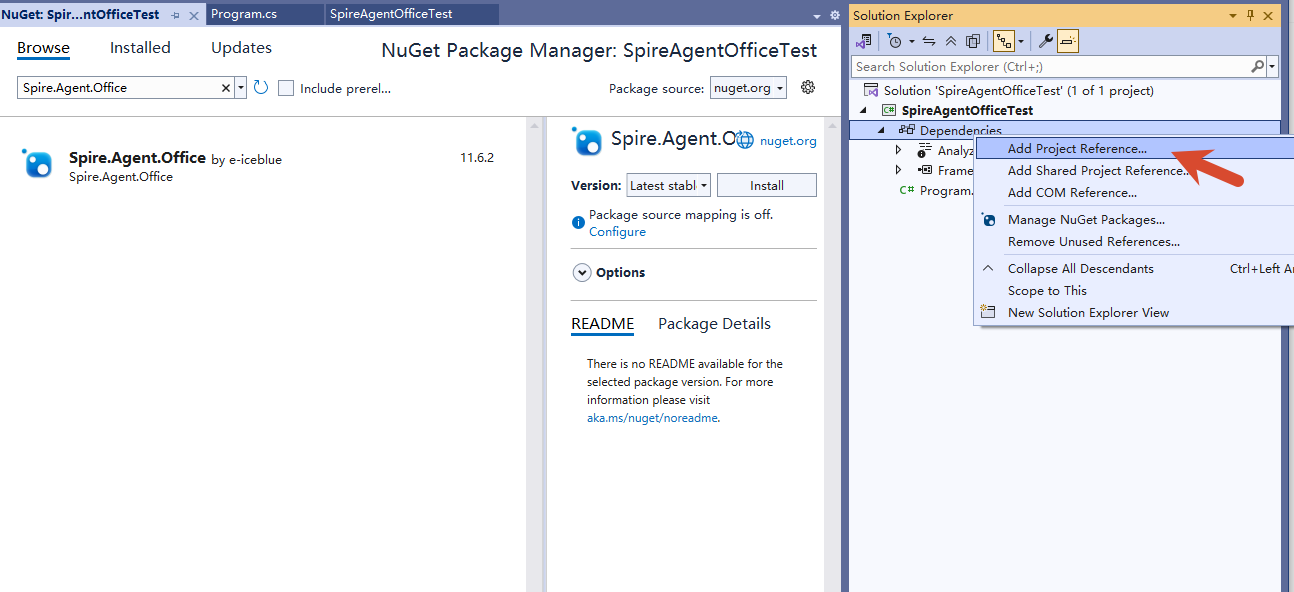Choose Scope to This menu item
This screenshot has height=592, width=1294.
click(1134, 290)
